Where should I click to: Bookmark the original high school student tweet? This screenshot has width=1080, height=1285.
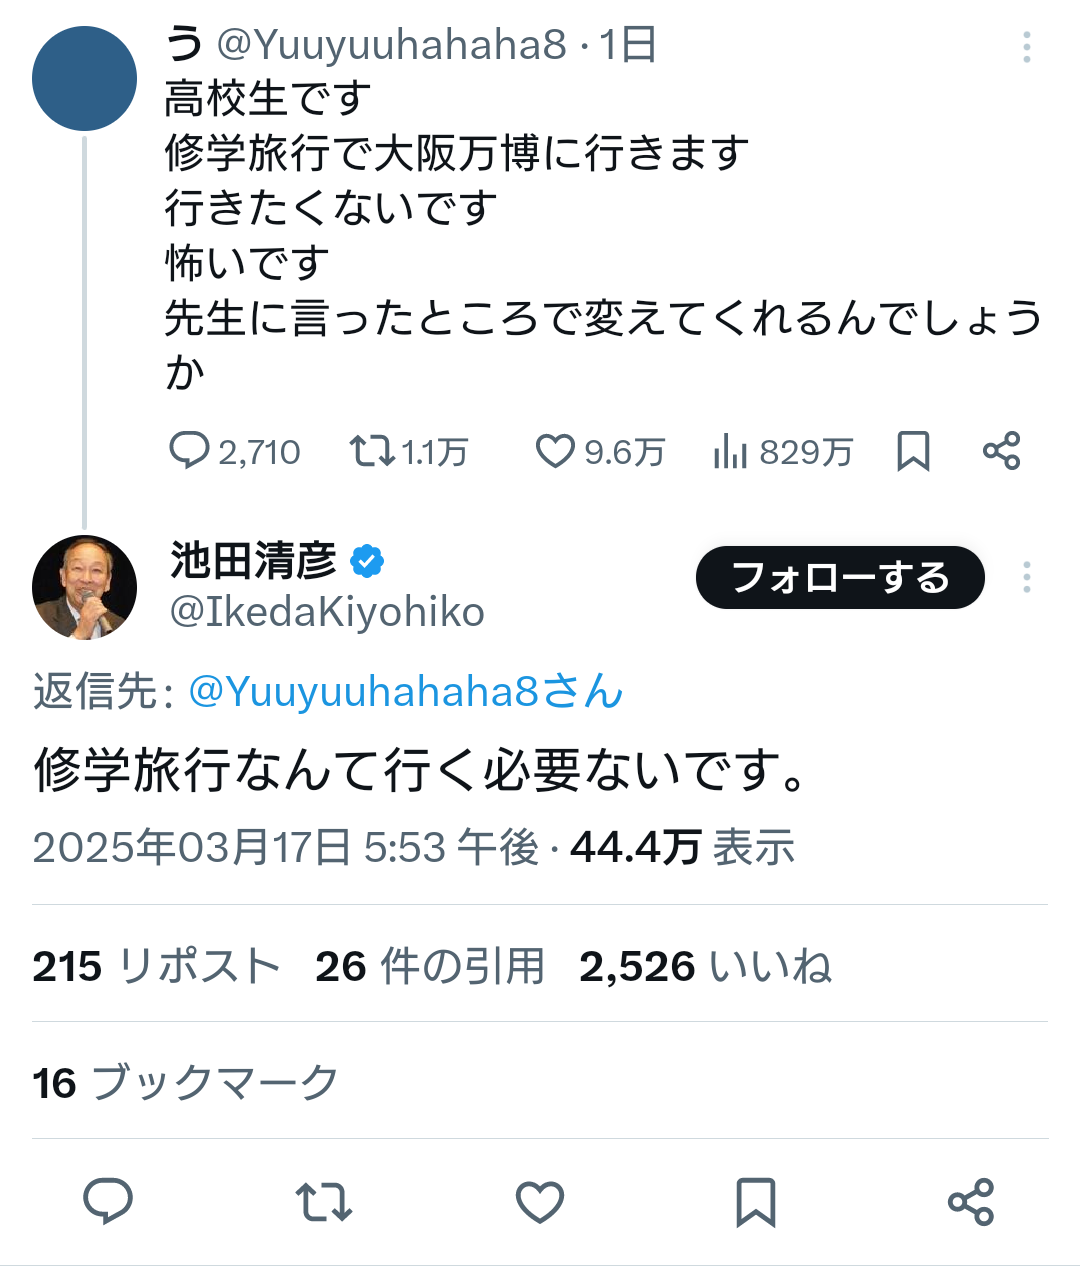(x=913, y=452)
